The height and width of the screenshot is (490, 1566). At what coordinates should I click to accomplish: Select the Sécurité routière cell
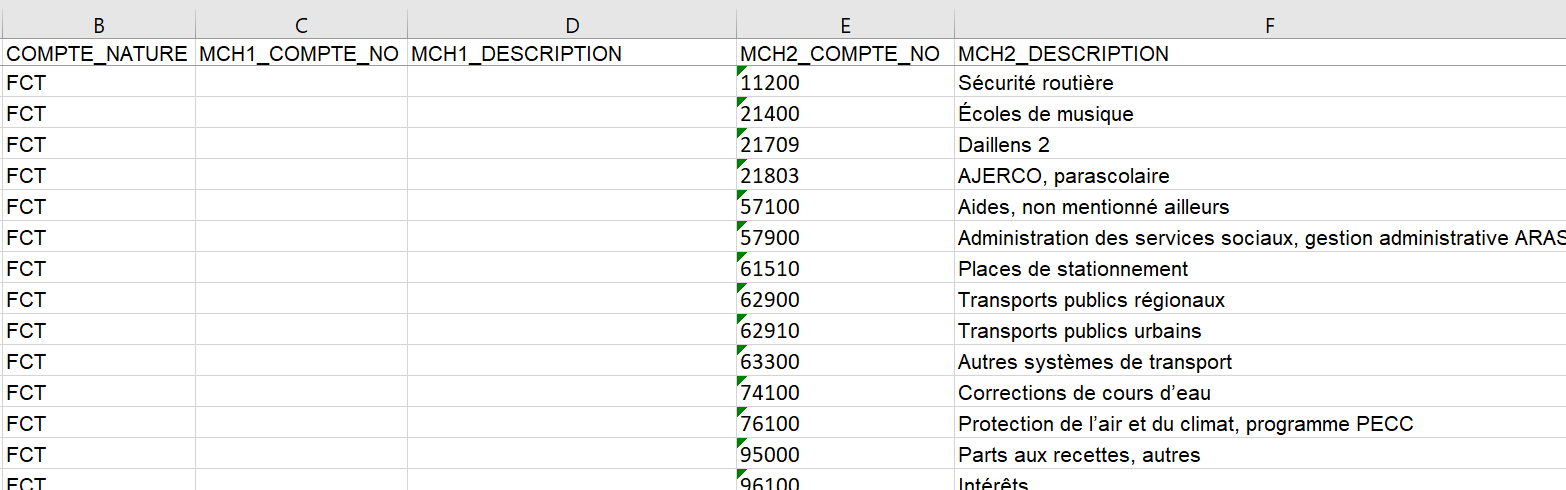coord(1260,83)
